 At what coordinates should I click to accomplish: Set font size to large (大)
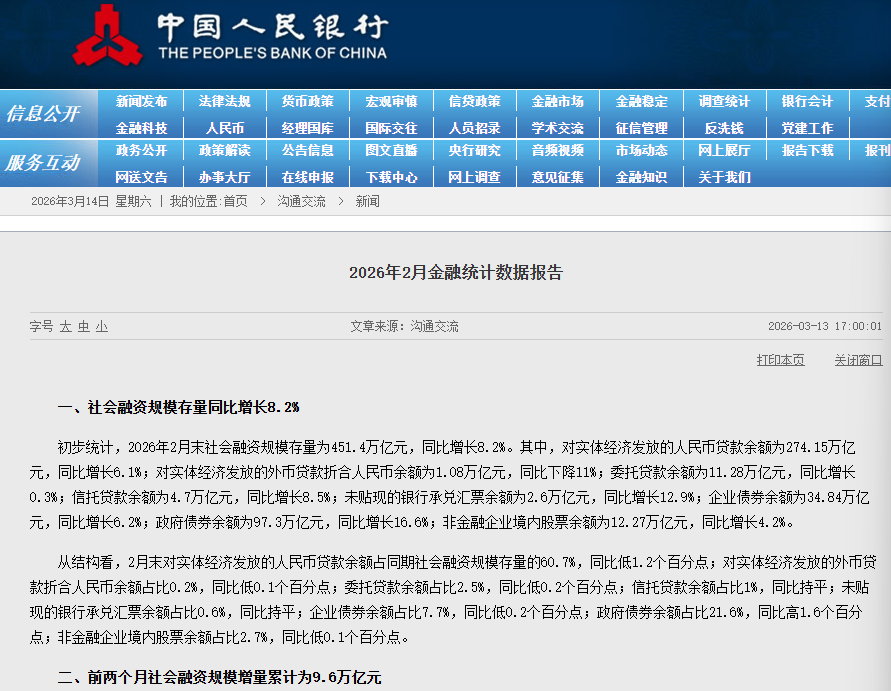[x=66, y=327]
